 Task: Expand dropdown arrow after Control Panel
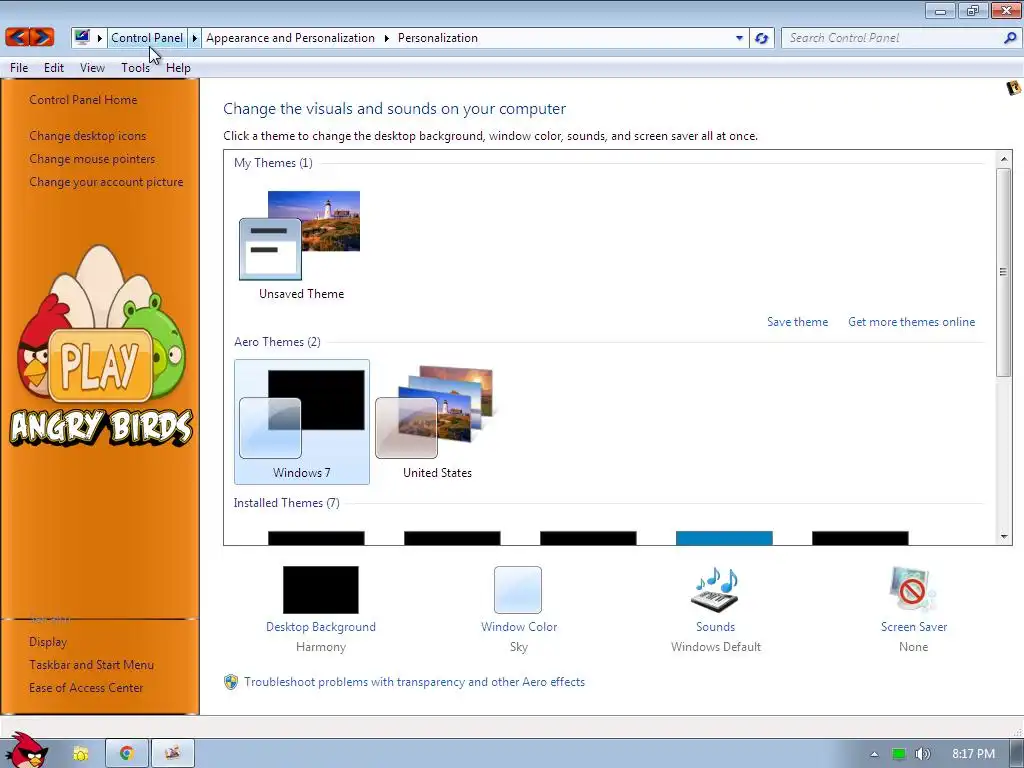[194, 38]
